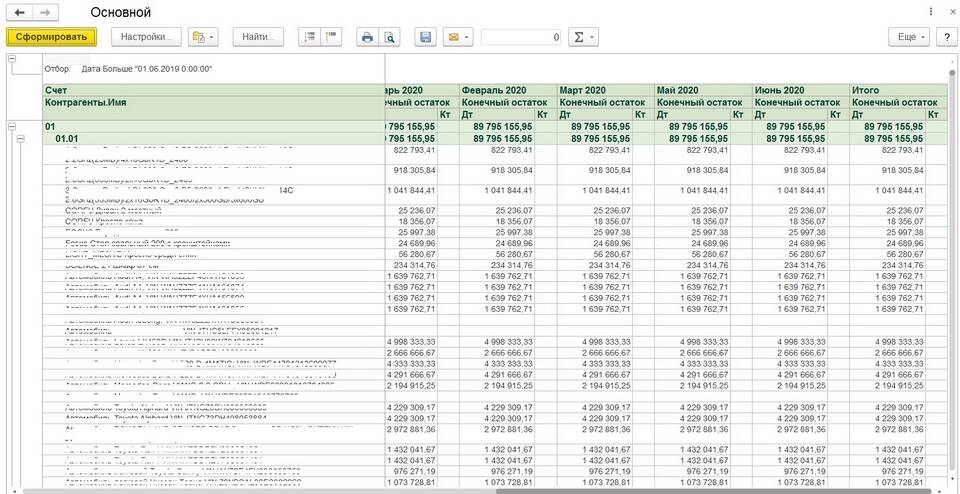This screenshot has width=960, height=494.
Task: Open the sigma sum function dropdown
Action: pyautogui.click(x=582, y=37)
